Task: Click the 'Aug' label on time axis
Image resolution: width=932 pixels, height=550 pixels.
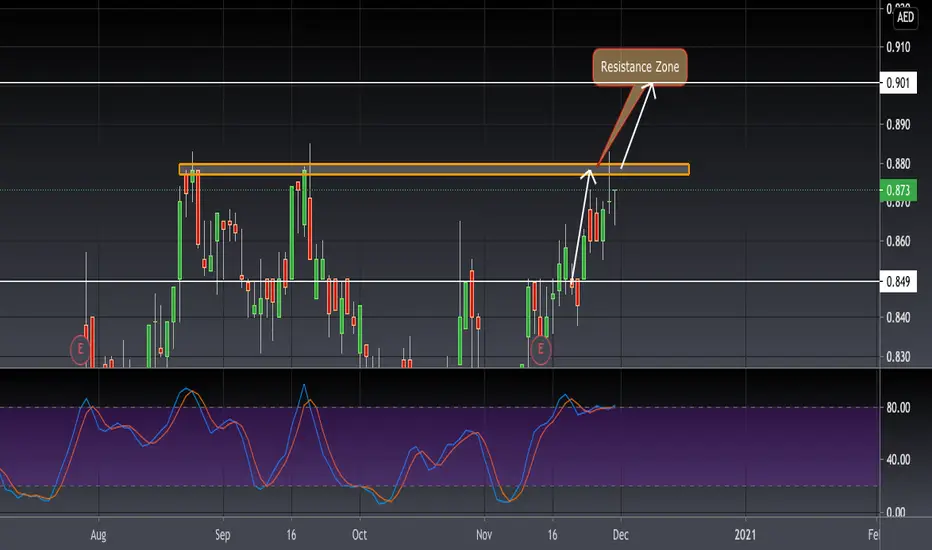Action: (x=98, y=535)
